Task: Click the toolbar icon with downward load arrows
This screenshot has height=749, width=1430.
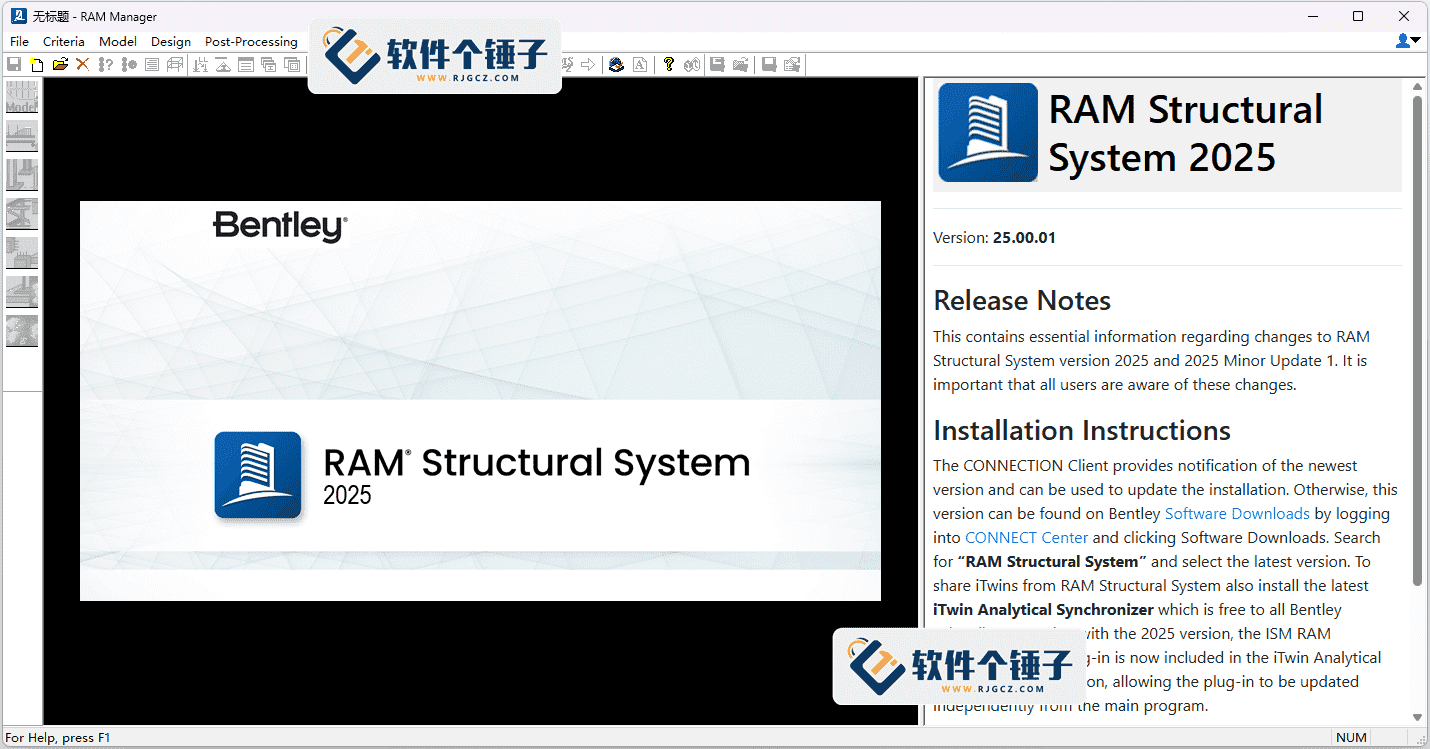Action: click(200, 64)
